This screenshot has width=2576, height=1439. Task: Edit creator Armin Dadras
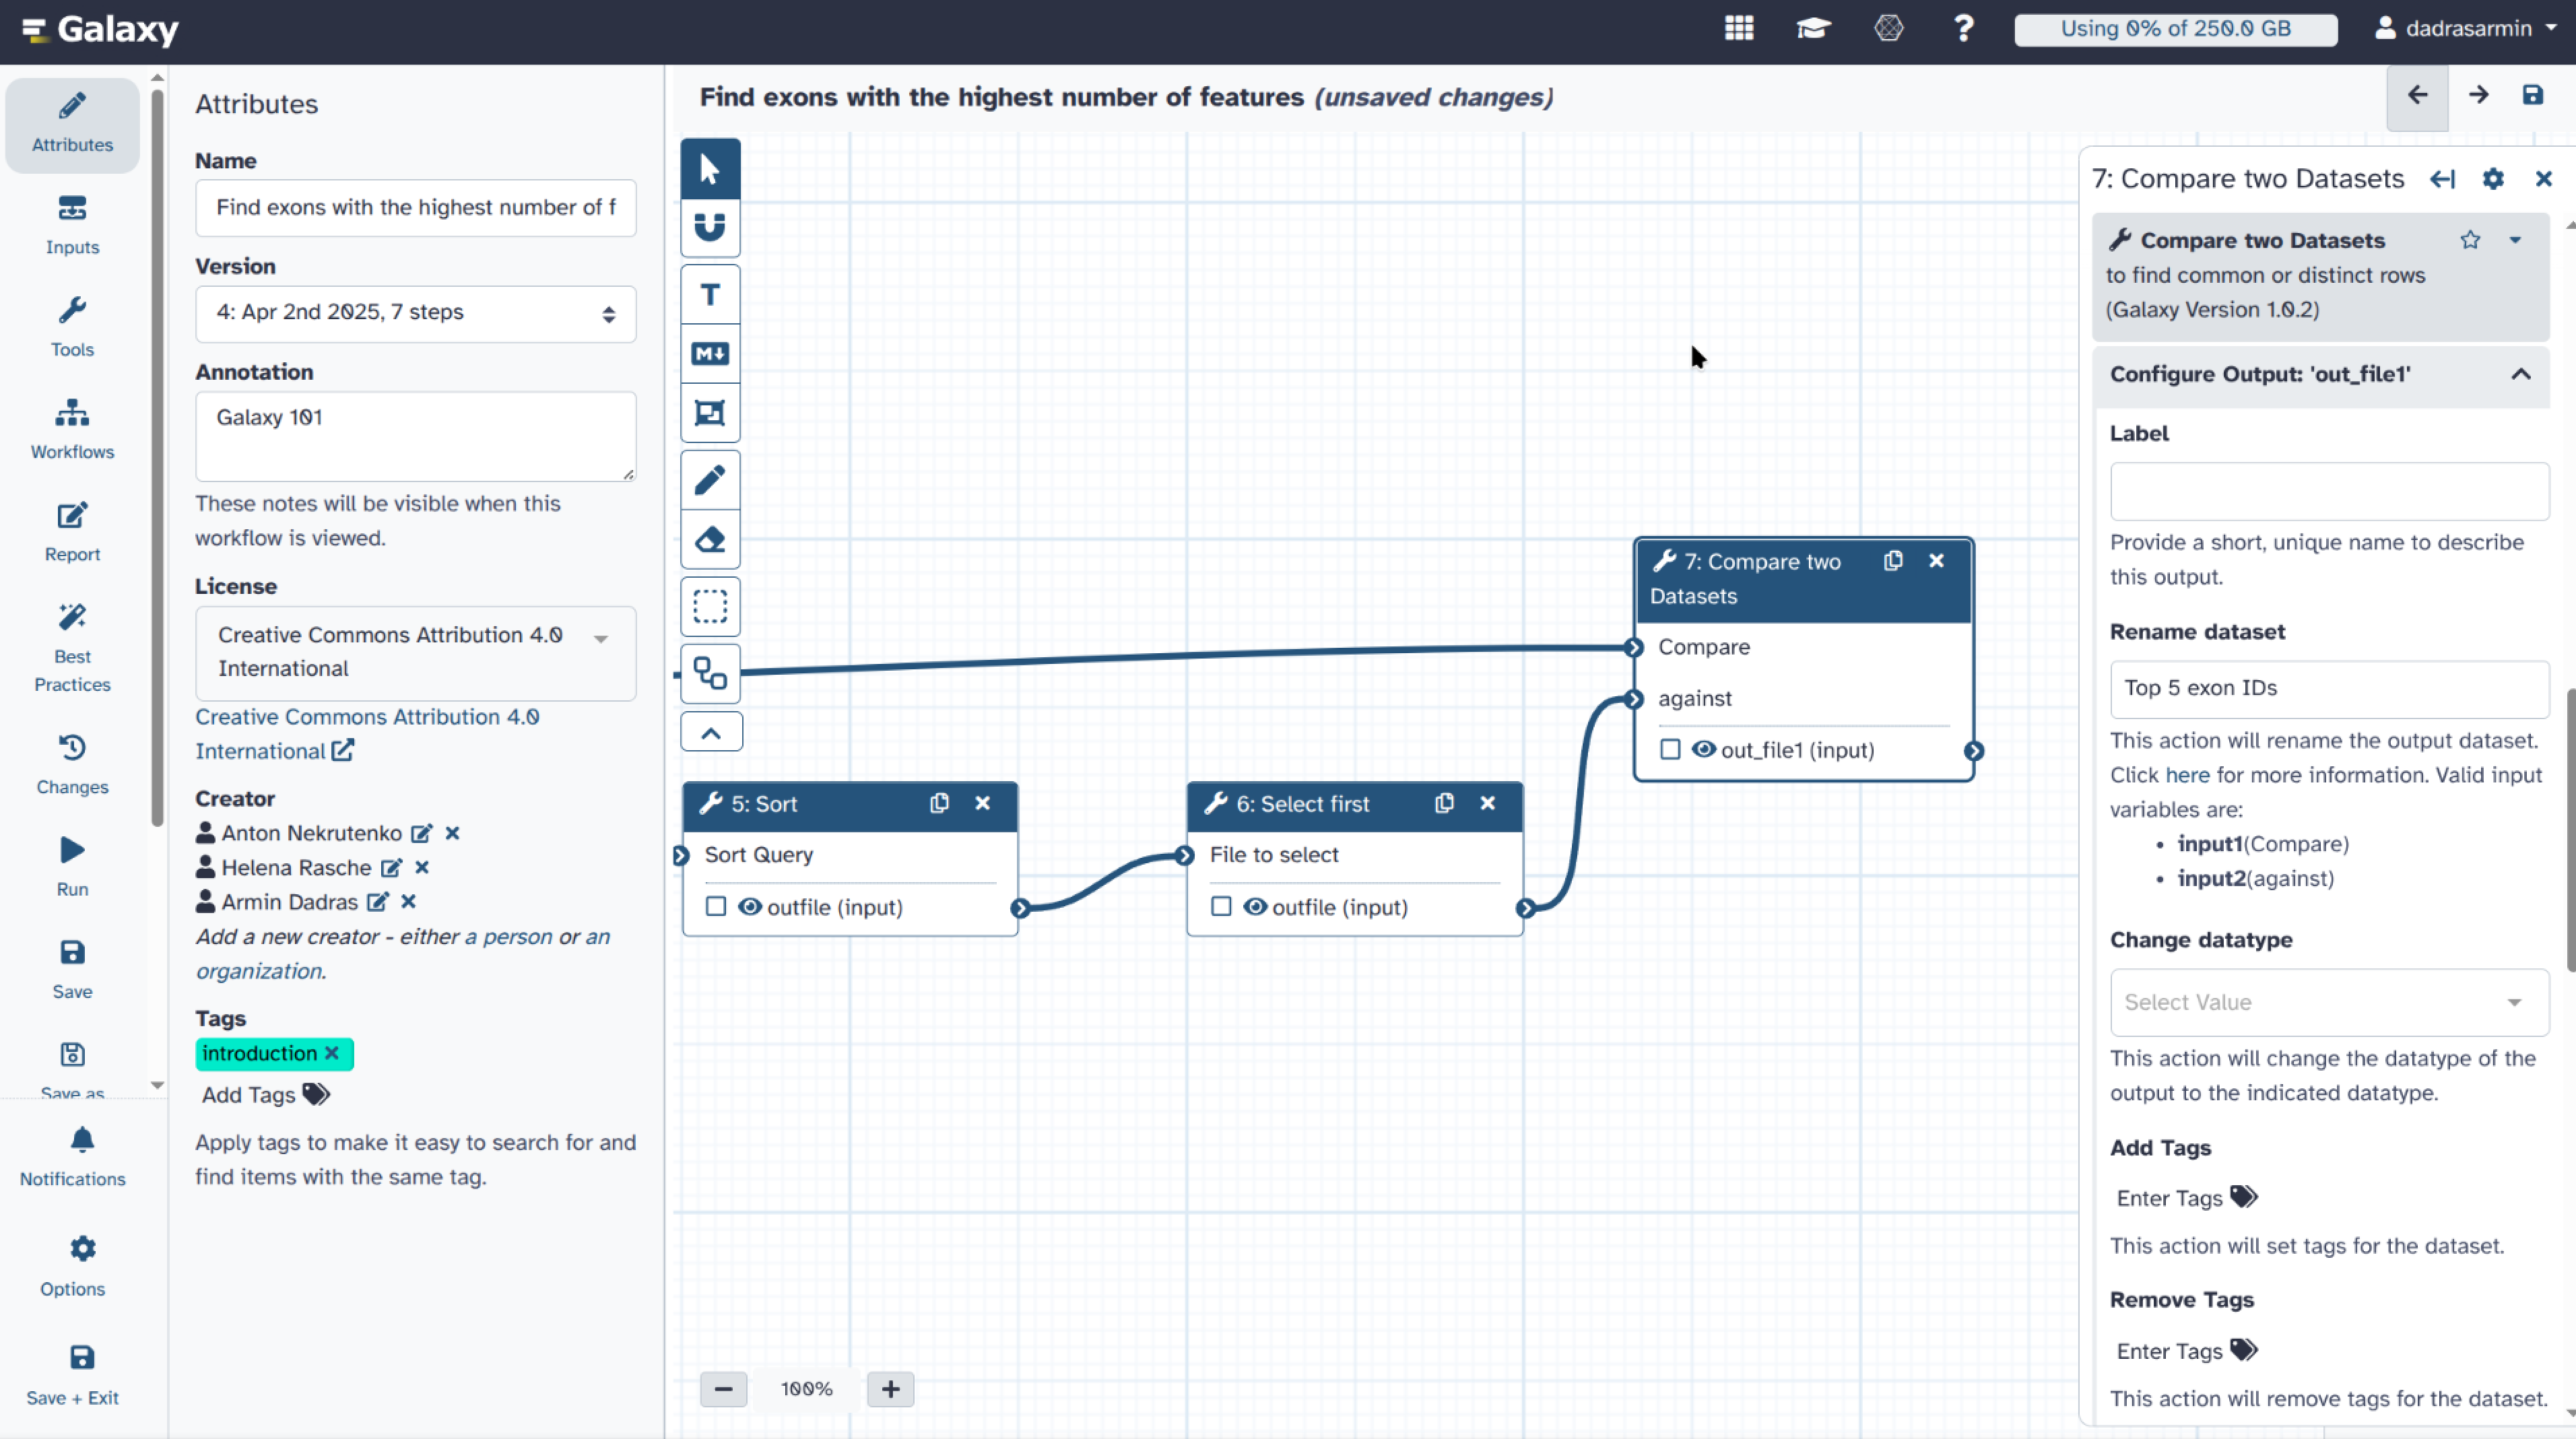tap(377, 902)
